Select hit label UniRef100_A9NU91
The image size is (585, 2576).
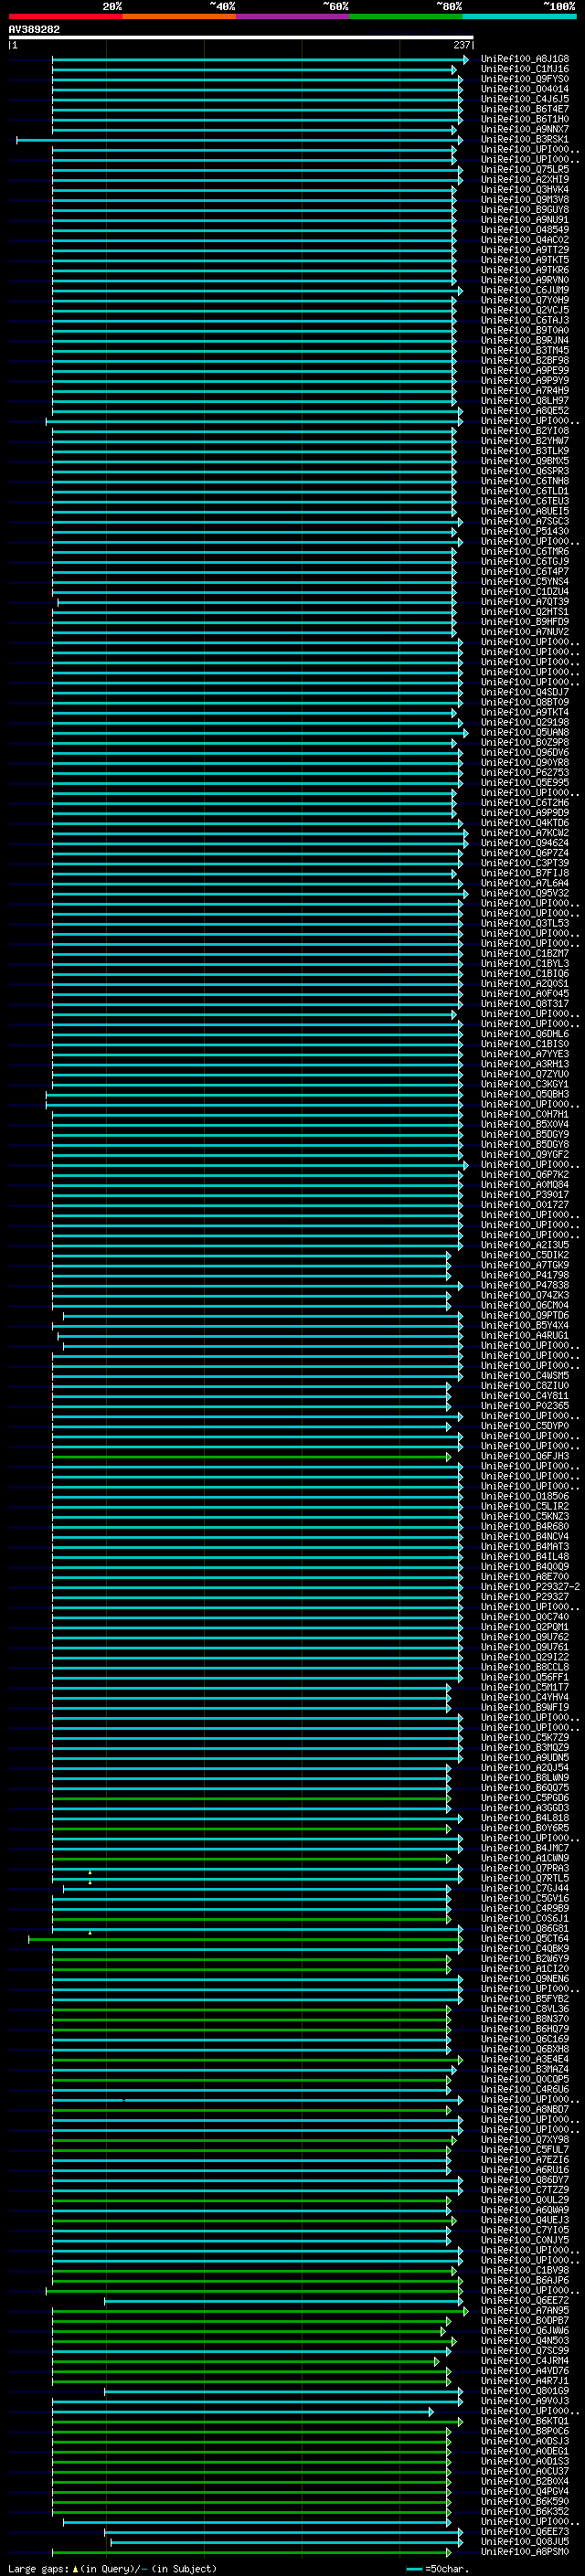click(525, 220)
